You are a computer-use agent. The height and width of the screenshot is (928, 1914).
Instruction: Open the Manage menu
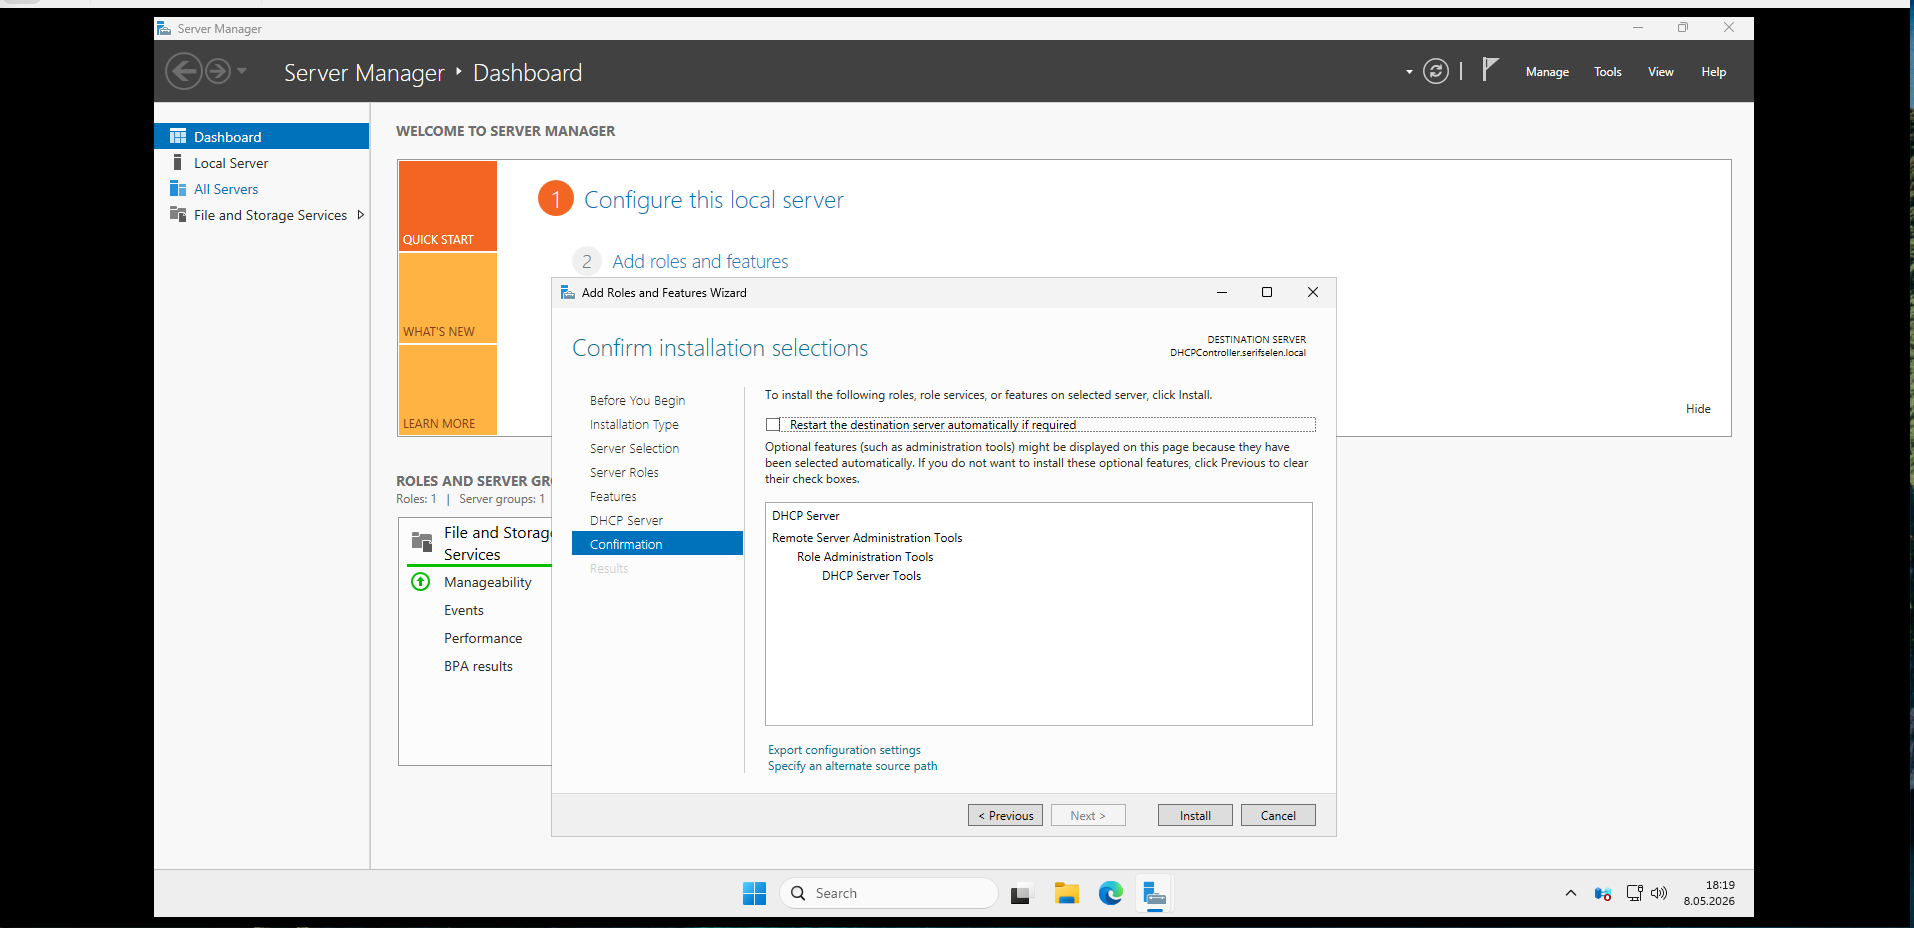(1547, 72)
